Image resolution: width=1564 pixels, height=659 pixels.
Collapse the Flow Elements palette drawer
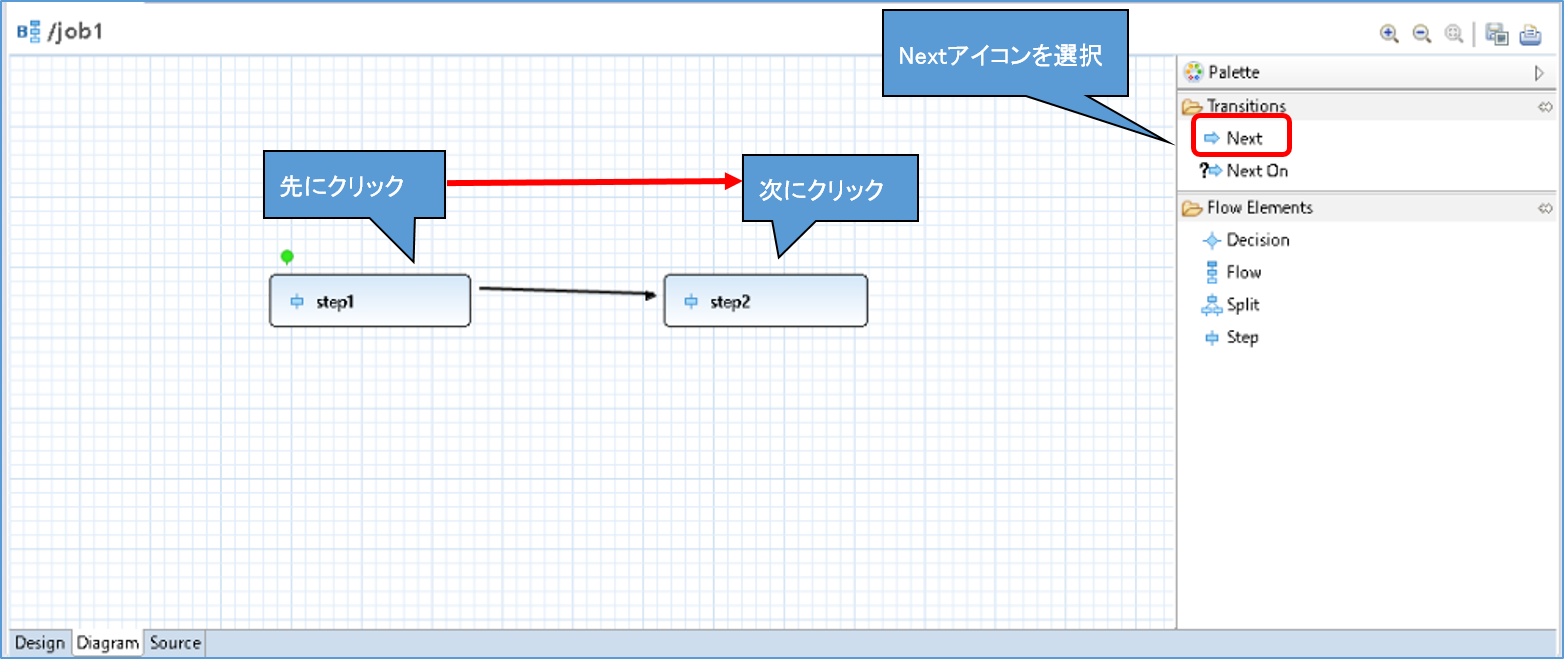(1259, 208)
